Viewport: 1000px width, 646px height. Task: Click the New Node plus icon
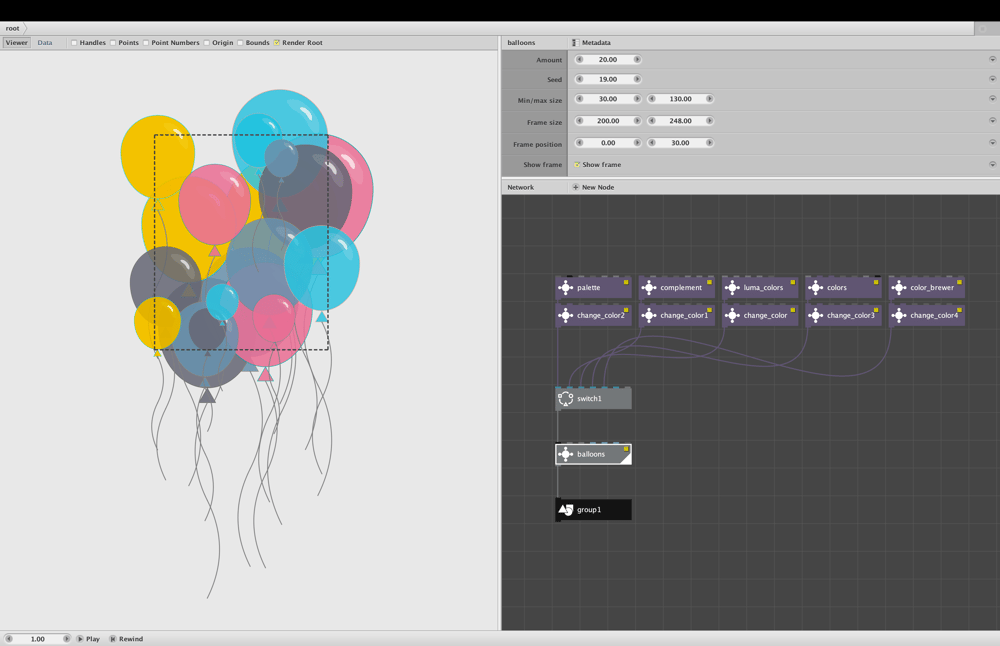coord(575,187)
